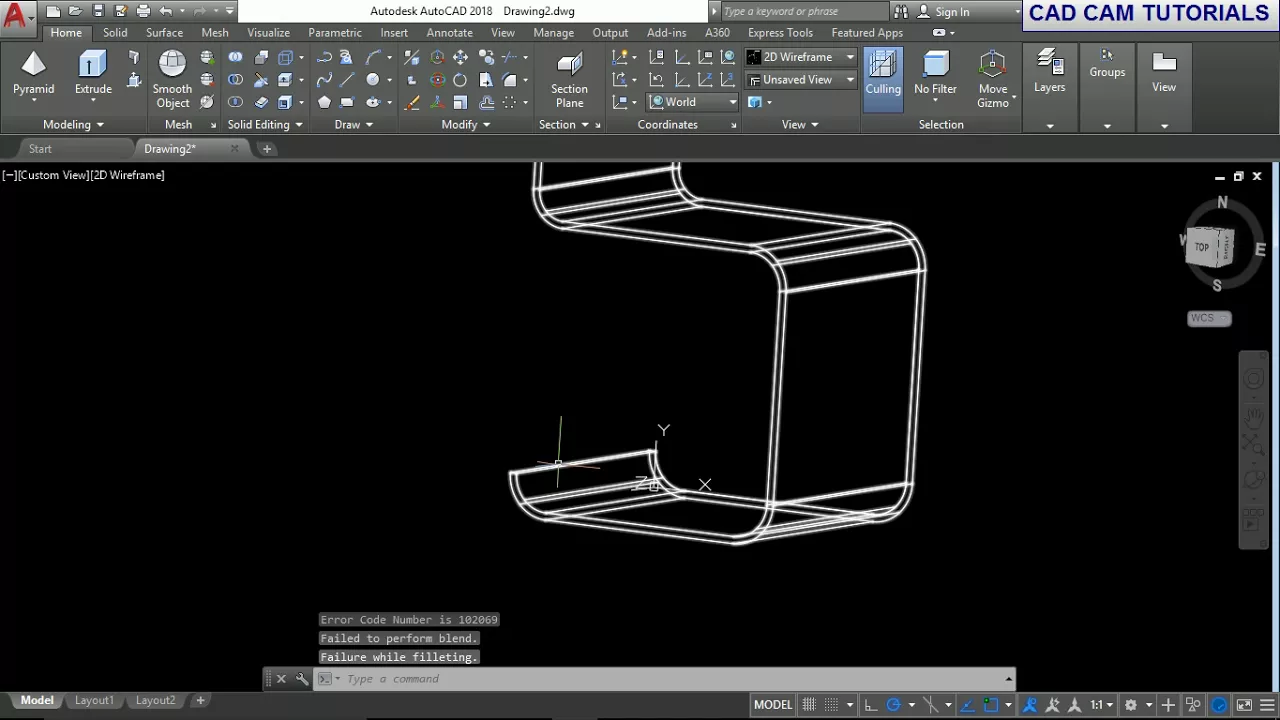The width and height of the screenshot is (1280, 720).
Task: Click the MODEL space button in the status bar
Action: (773, 705)
